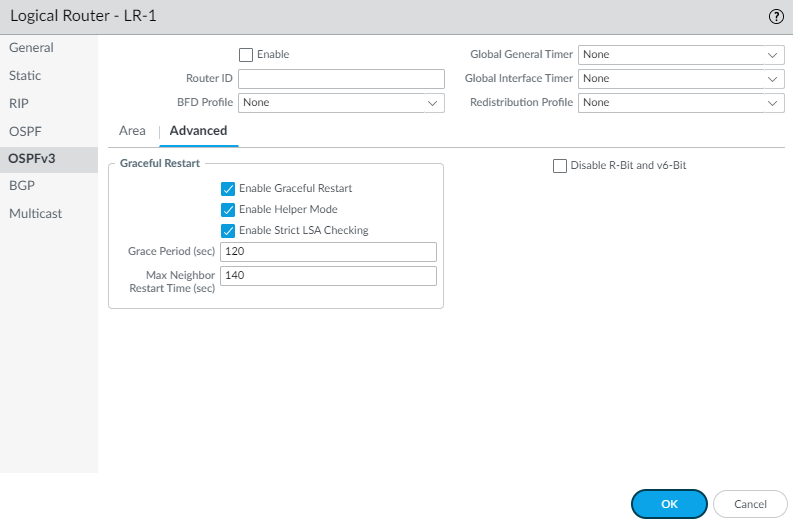This screenshot has width=793, height=531.
Task: Expand the Redistribution Profile dropdown
Action: pyautogui.click(x=680, y=102)
